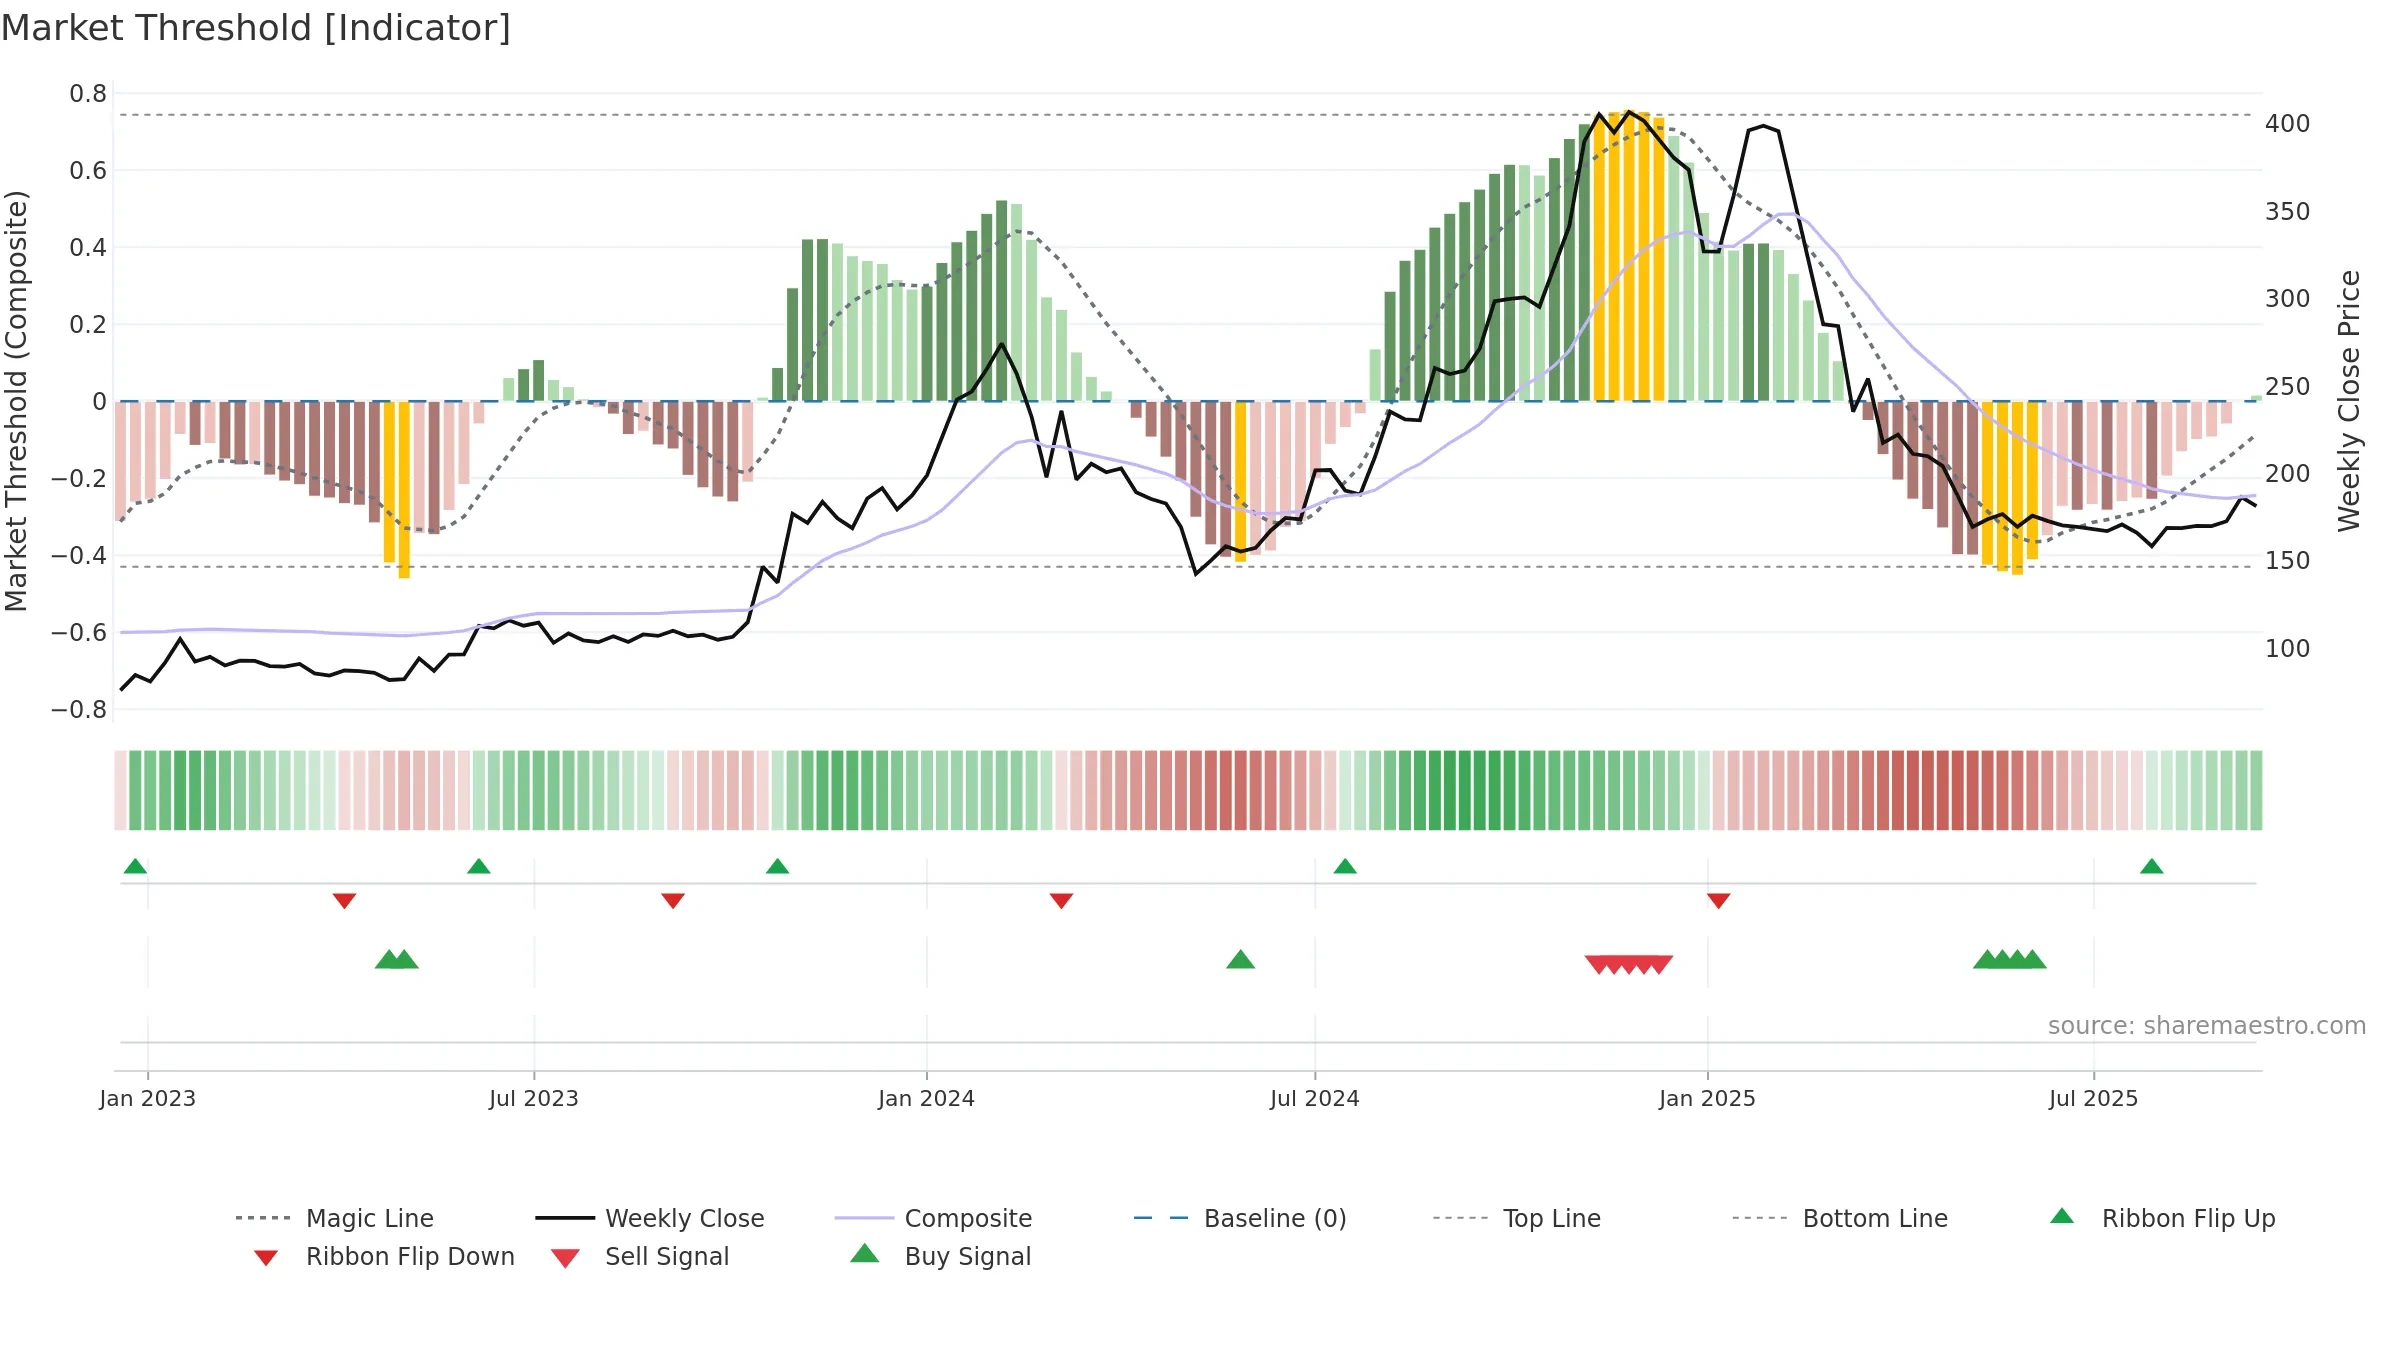The height and width of the screenshot is (1350, 2400).
Task: Click the ribbon flip up marker before Jan 2023
Action: tap(135, 866)
